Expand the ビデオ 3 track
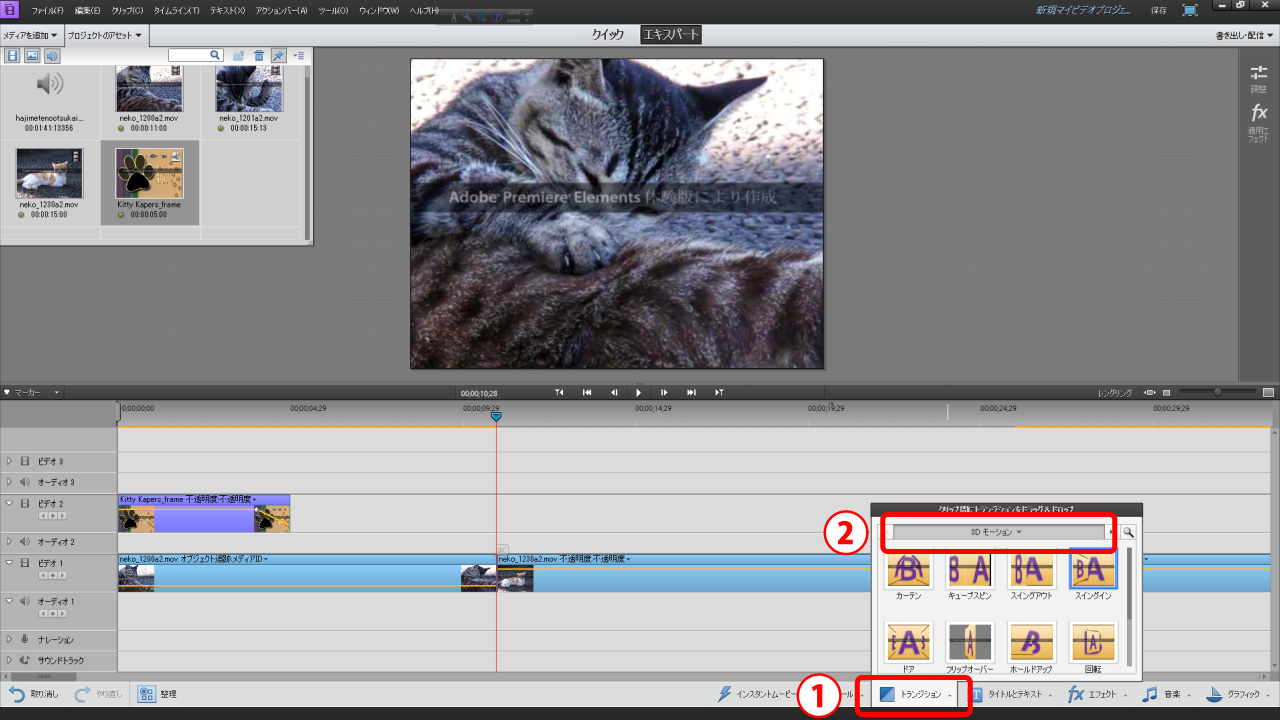The image size is (1280, 720). tap(10, 461)
